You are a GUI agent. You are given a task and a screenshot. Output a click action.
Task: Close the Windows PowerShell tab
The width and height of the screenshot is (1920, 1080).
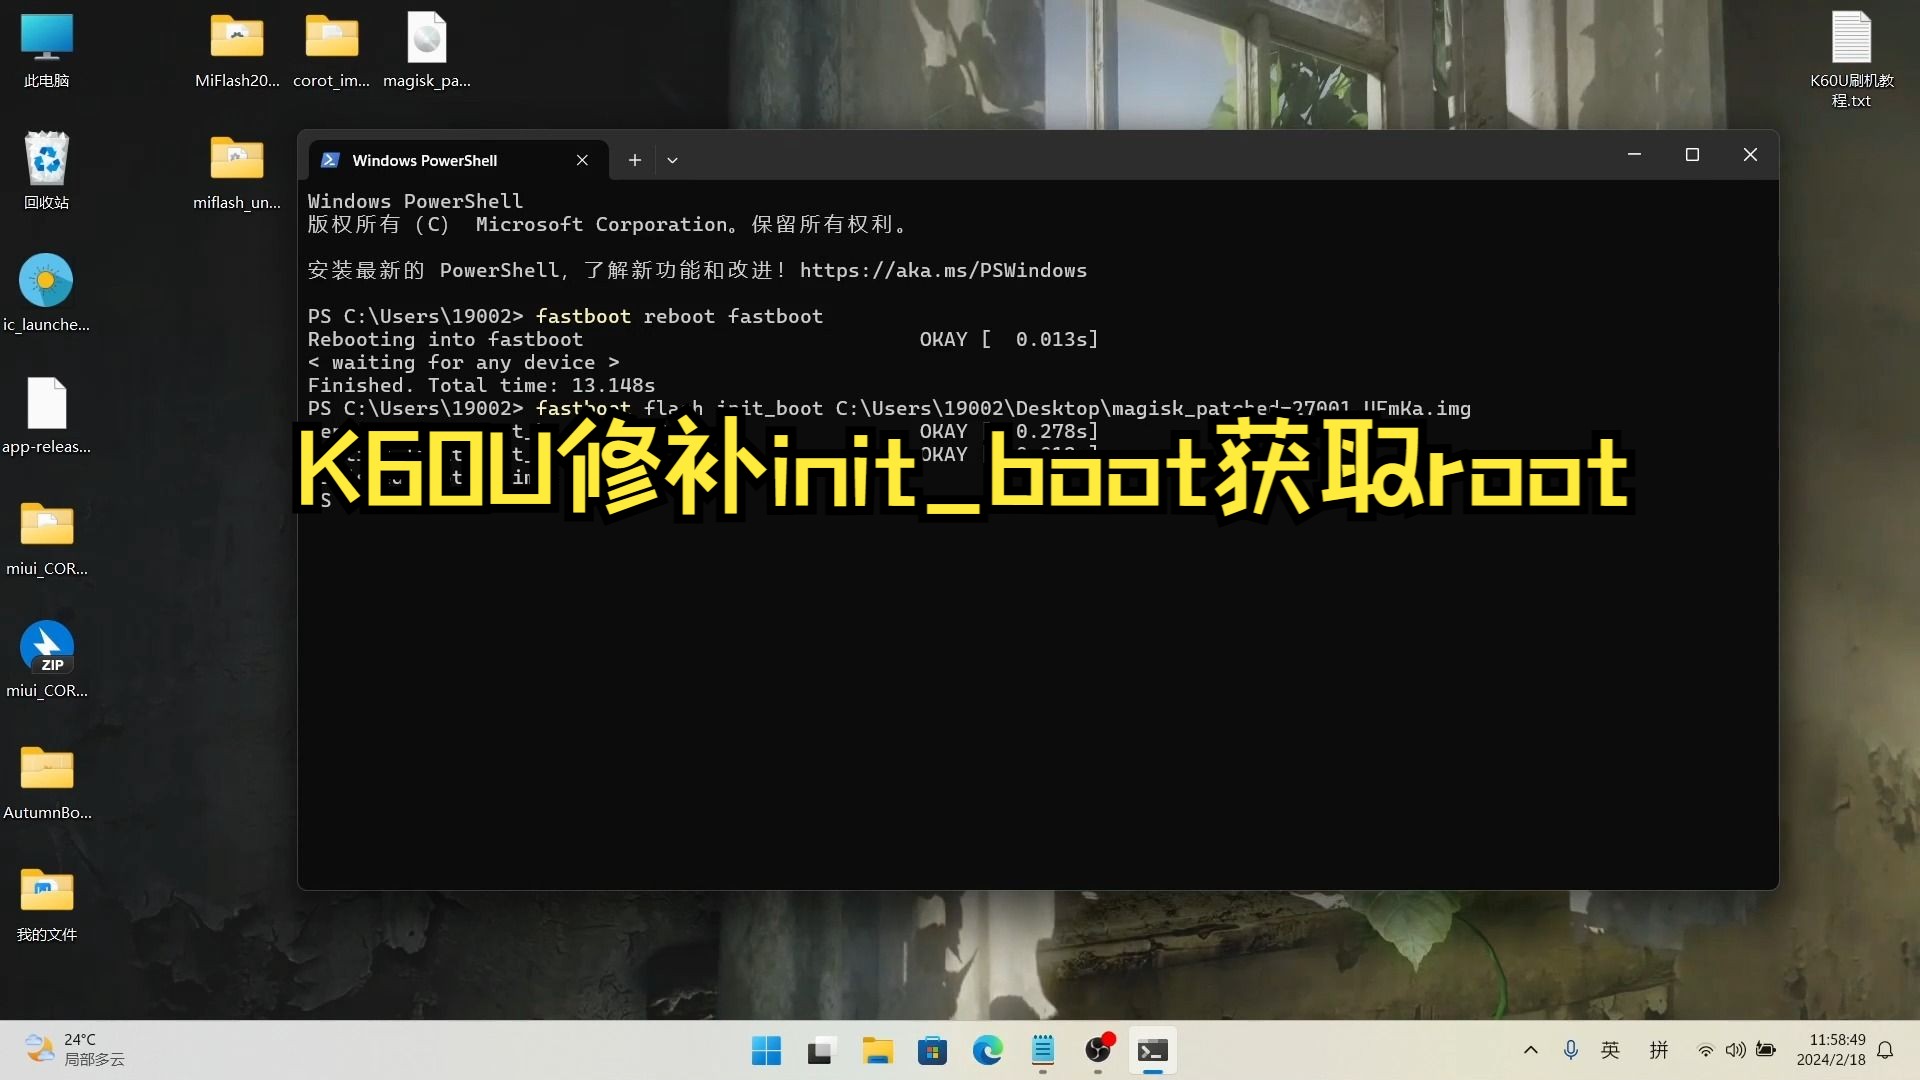[582, 160]
